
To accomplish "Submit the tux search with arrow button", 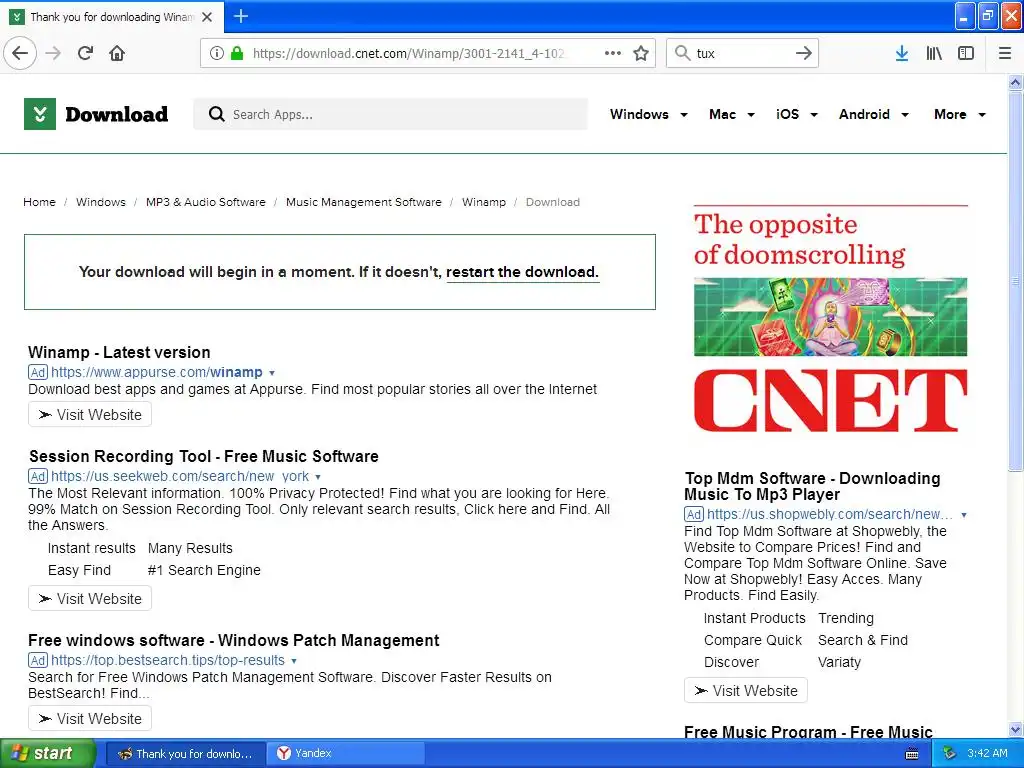I will [804, 53].
